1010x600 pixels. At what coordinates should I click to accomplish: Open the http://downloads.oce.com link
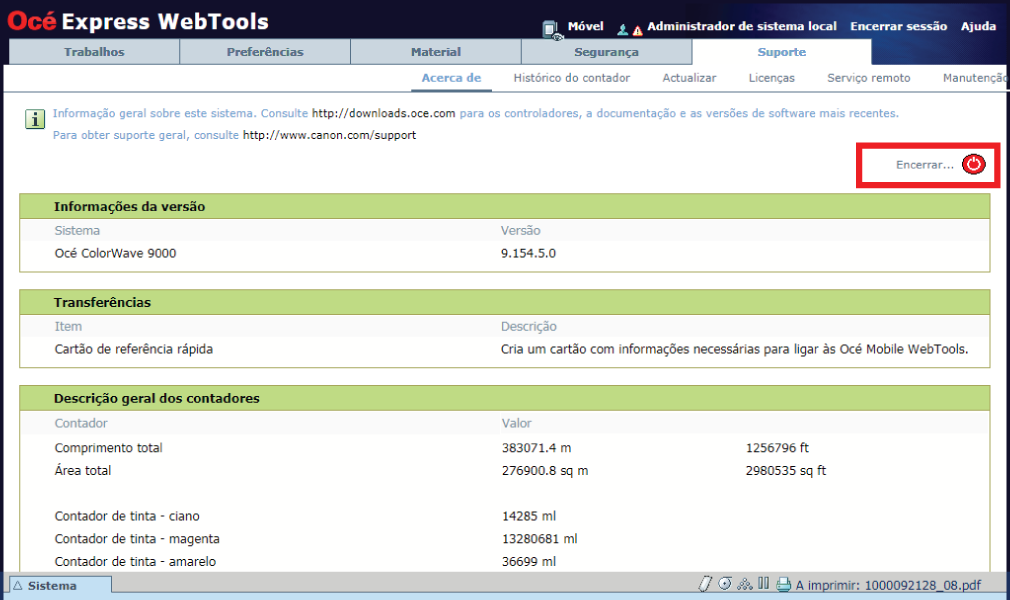pos(383,113)
